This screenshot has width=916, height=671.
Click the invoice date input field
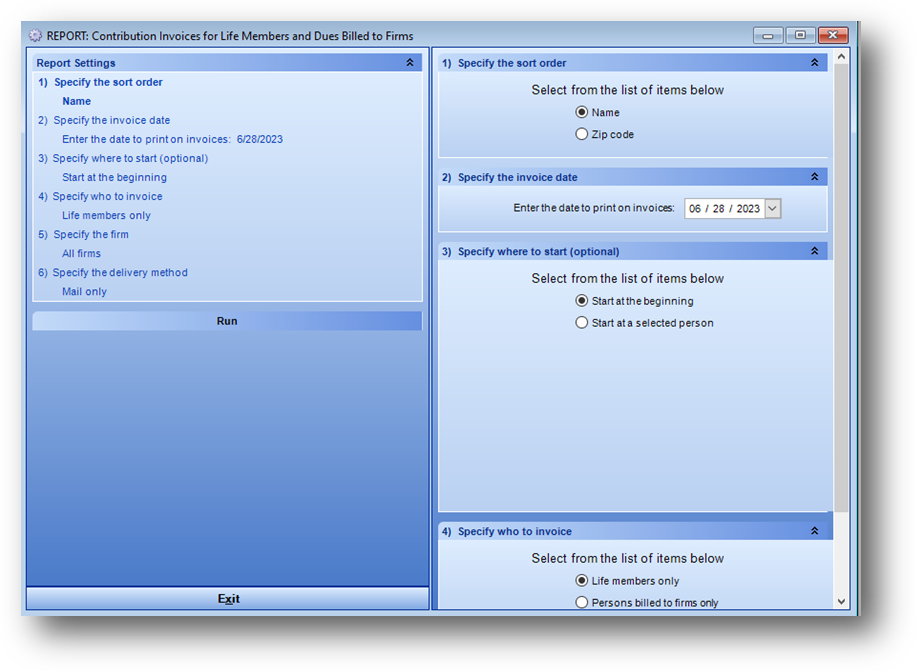pos(723,209)
